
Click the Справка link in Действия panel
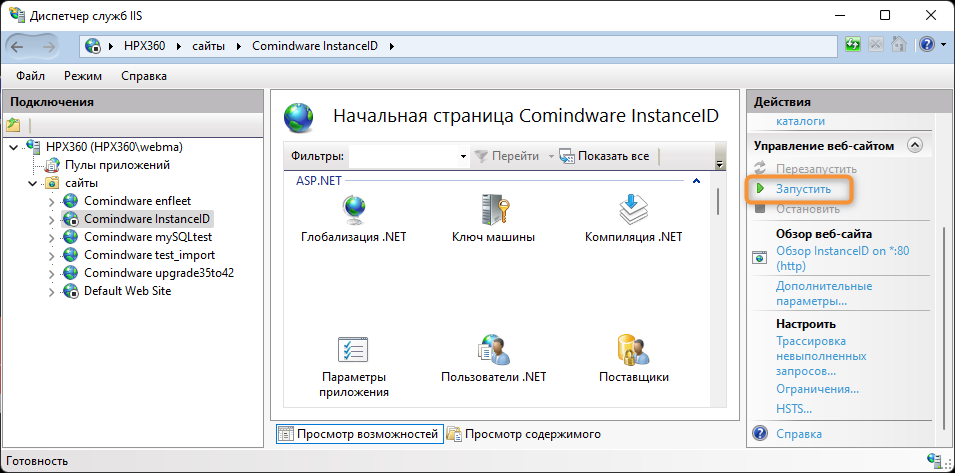(798, 433)
